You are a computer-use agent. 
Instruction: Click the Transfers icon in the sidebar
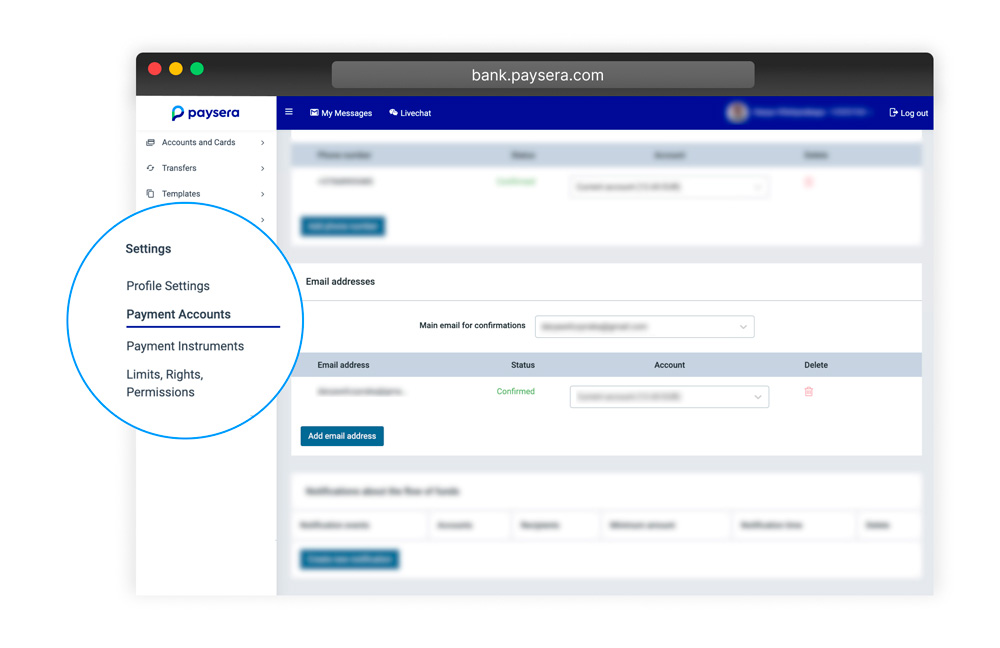pos(151,168)
